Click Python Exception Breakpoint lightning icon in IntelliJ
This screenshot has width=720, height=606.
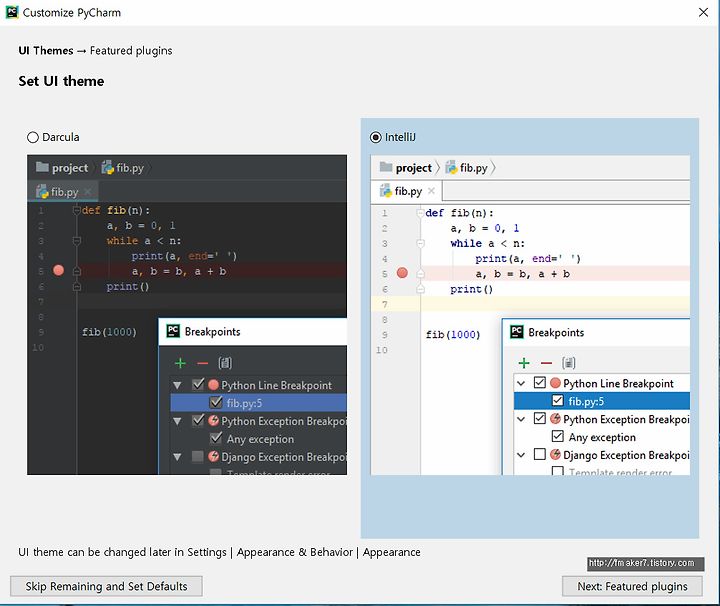(555, 419)
